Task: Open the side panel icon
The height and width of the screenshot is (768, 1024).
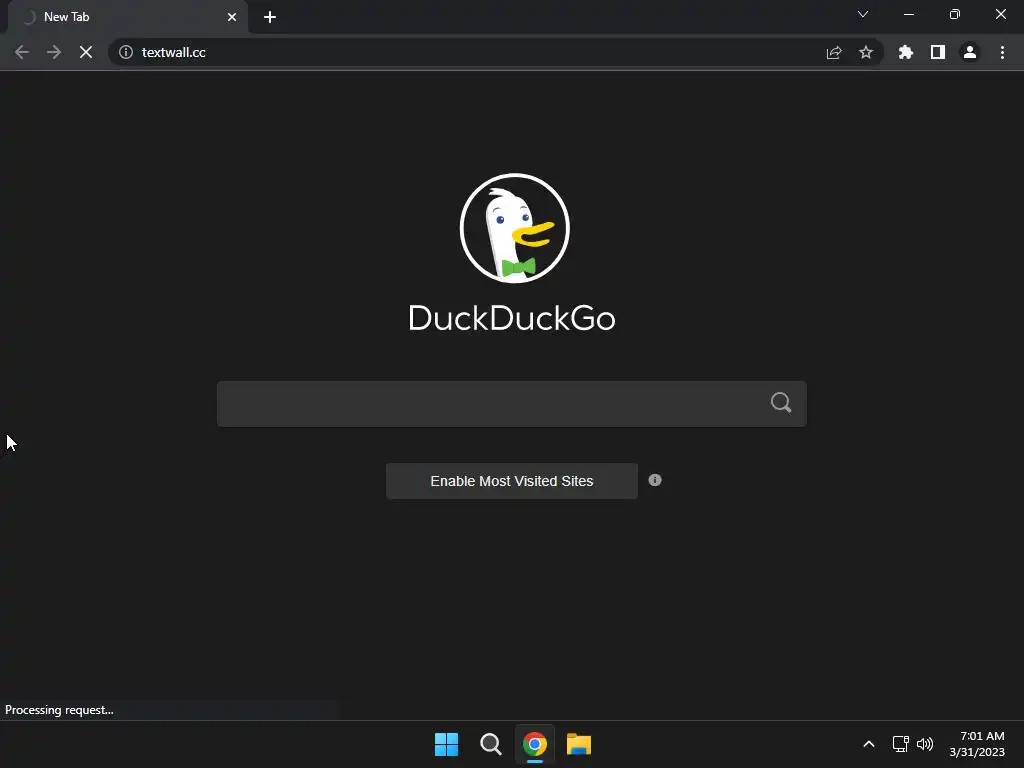Action: [938, 52]
